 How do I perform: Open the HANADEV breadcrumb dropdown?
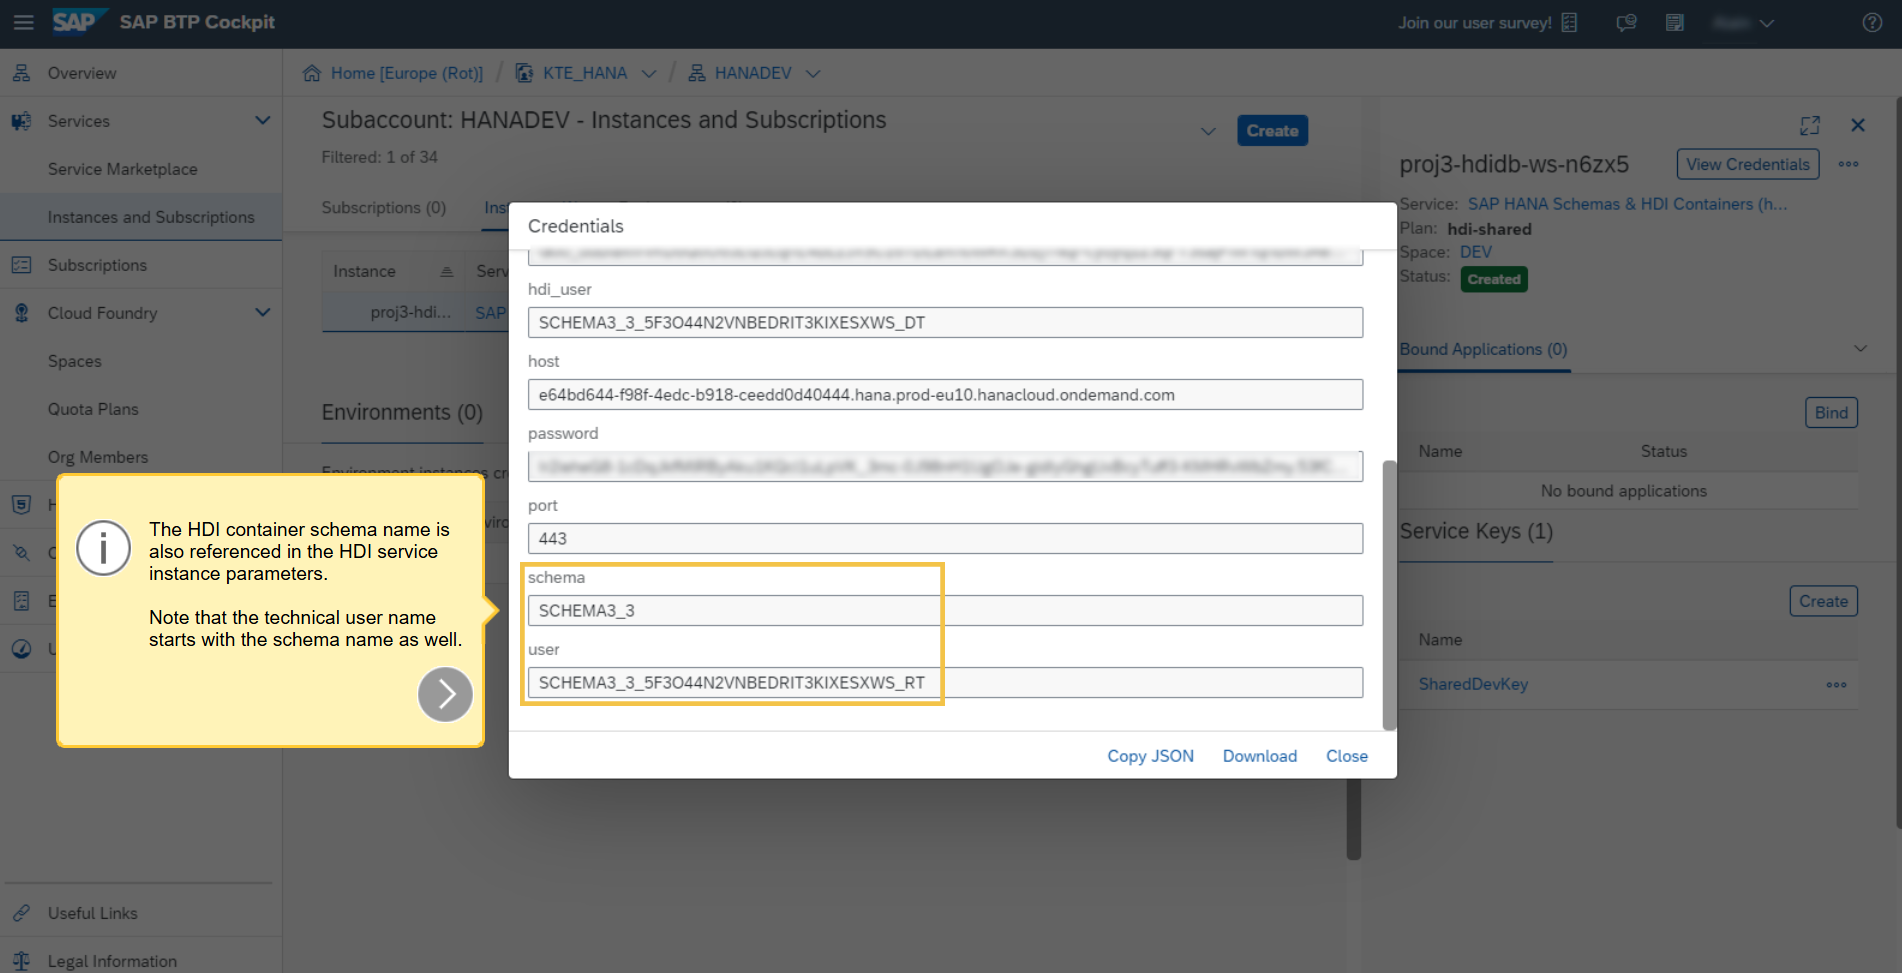[813, 73]
